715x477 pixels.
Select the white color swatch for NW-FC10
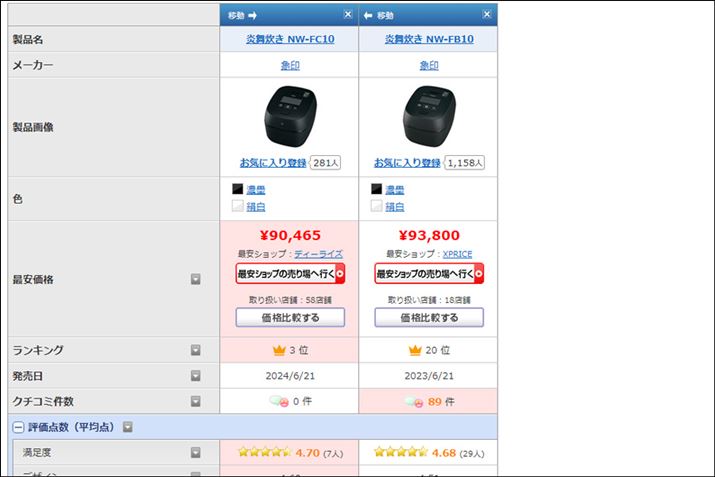[238, 206]
